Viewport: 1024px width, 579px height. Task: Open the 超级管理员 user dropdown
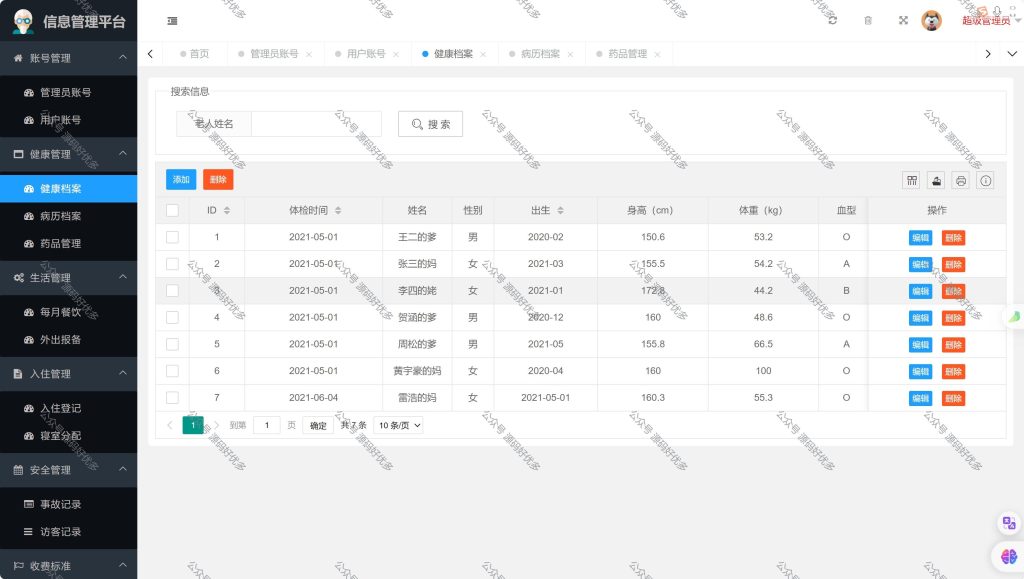[x=991, y=20]
